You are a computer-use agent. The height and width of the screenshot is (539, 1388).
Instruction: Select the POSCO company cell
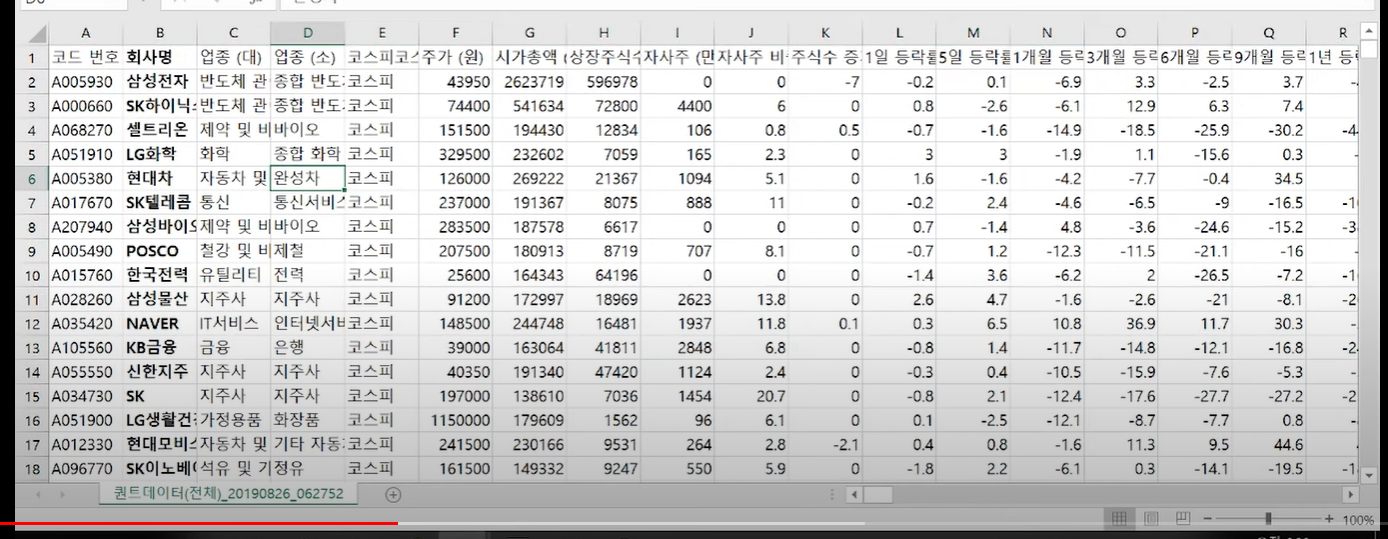[x=160, y=251]
